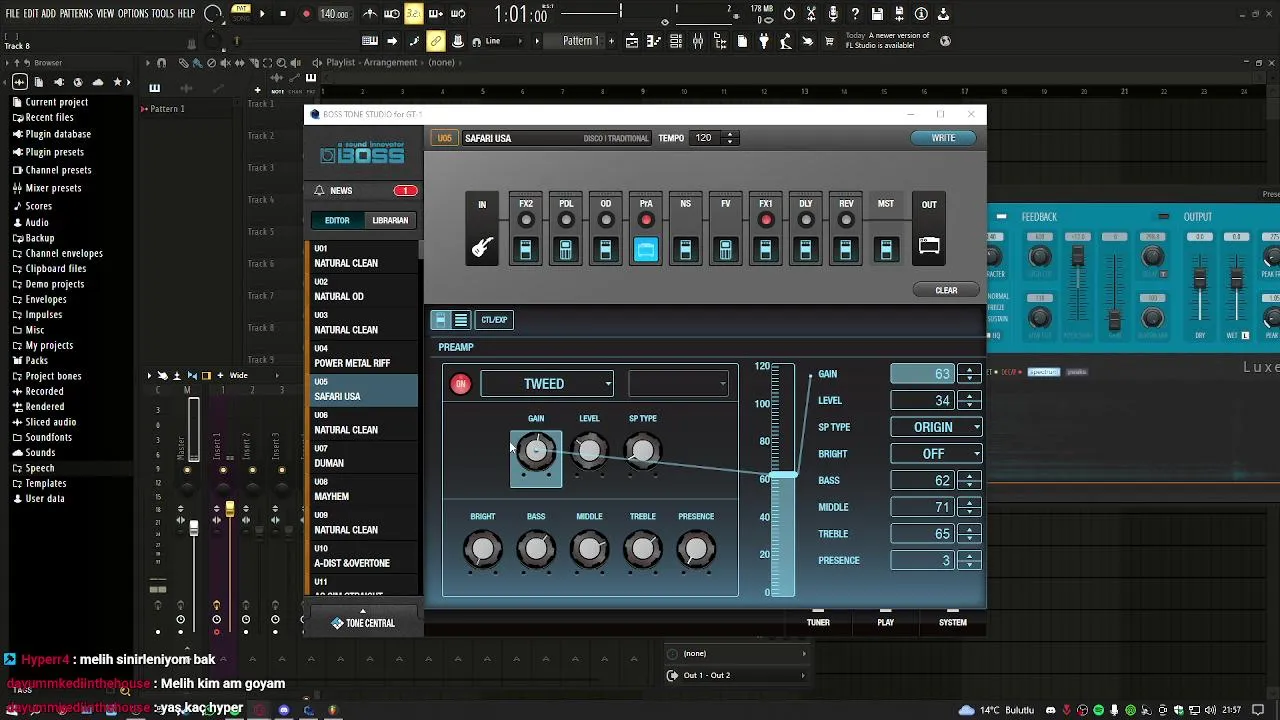Switch to knob view icon in editor

point(441,320)
